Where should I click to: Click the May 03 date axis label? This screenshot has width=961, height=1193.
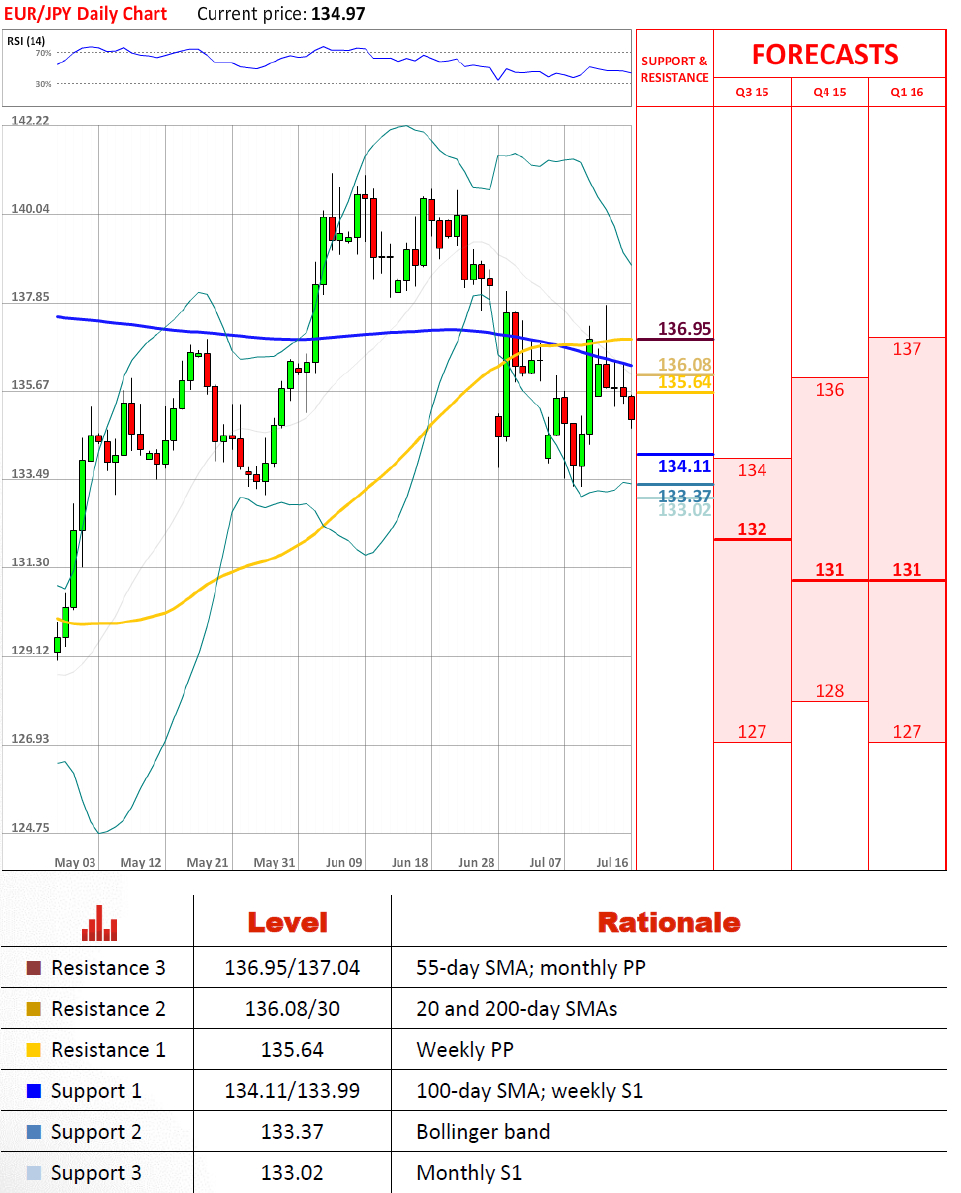[x=75, y=862]
